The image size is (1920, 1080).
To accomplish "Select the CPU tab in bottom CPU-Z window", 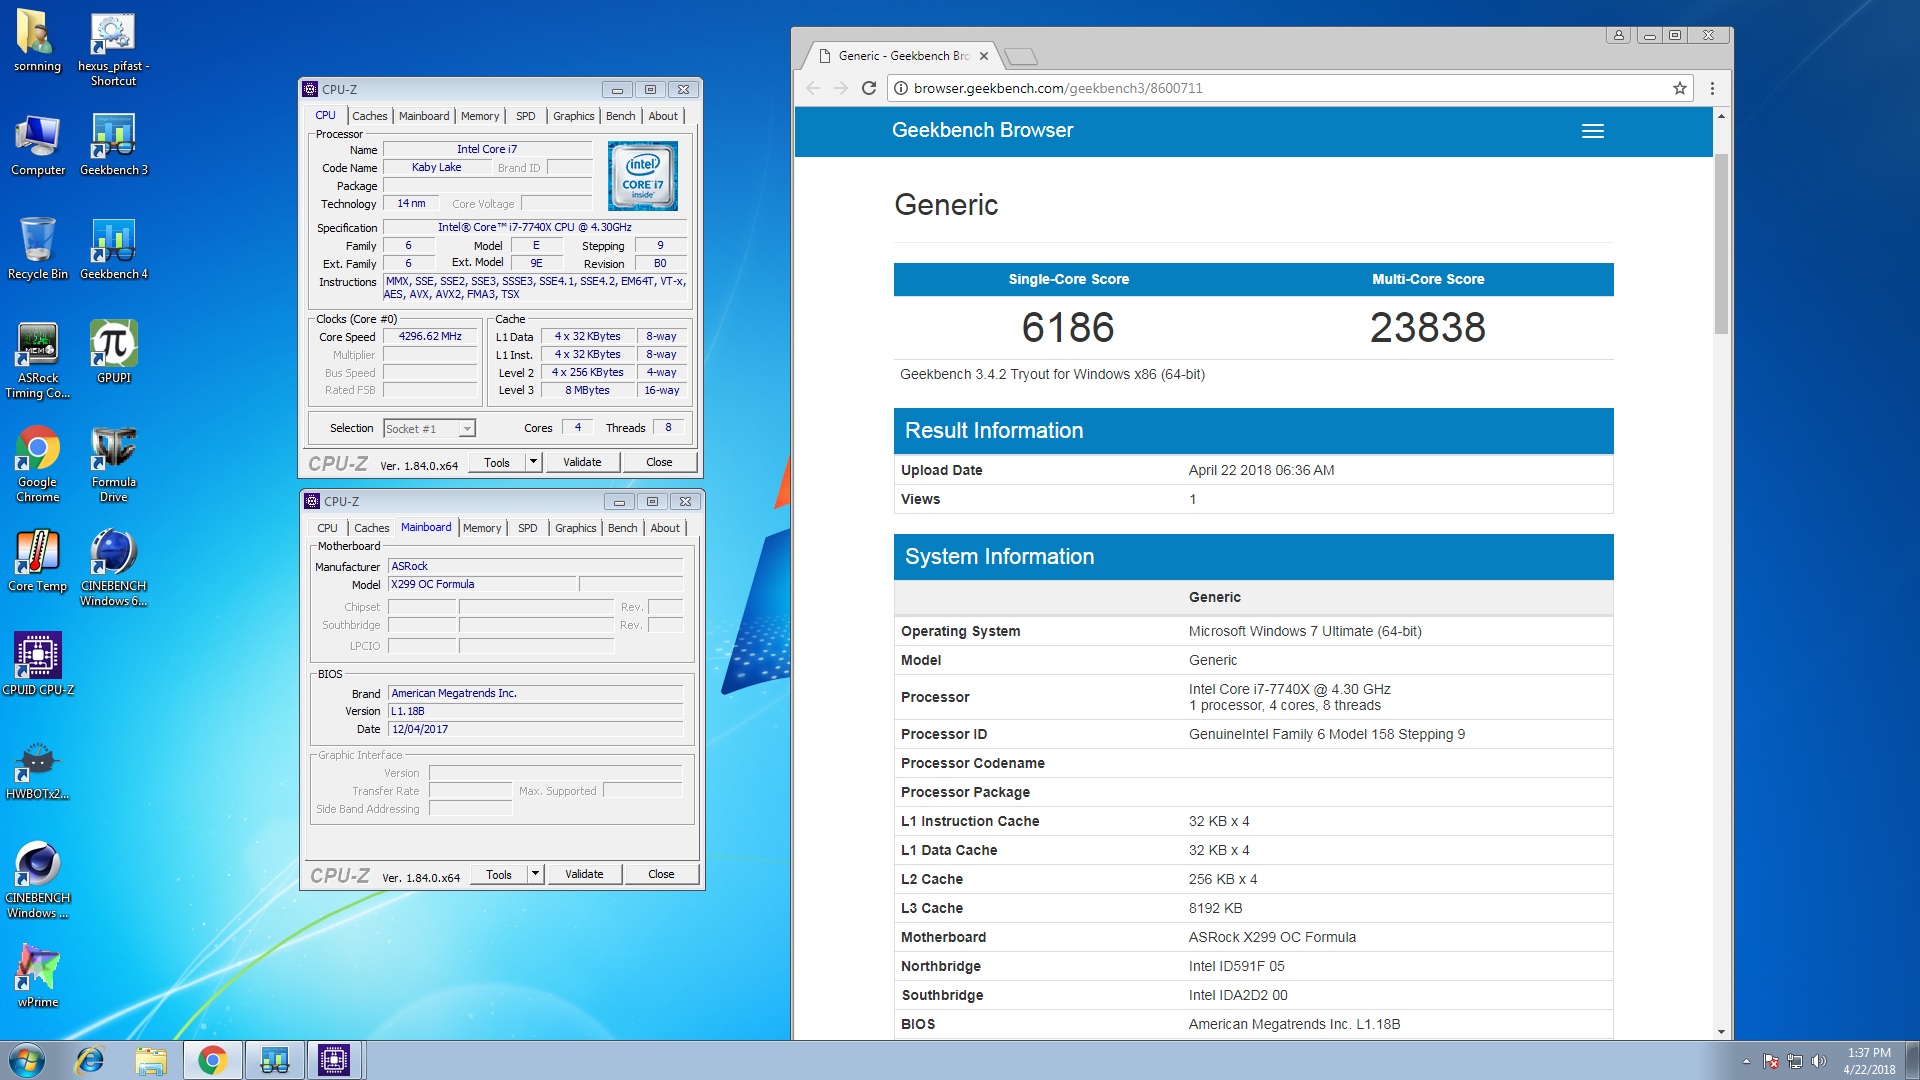I will tap(327, 528).
